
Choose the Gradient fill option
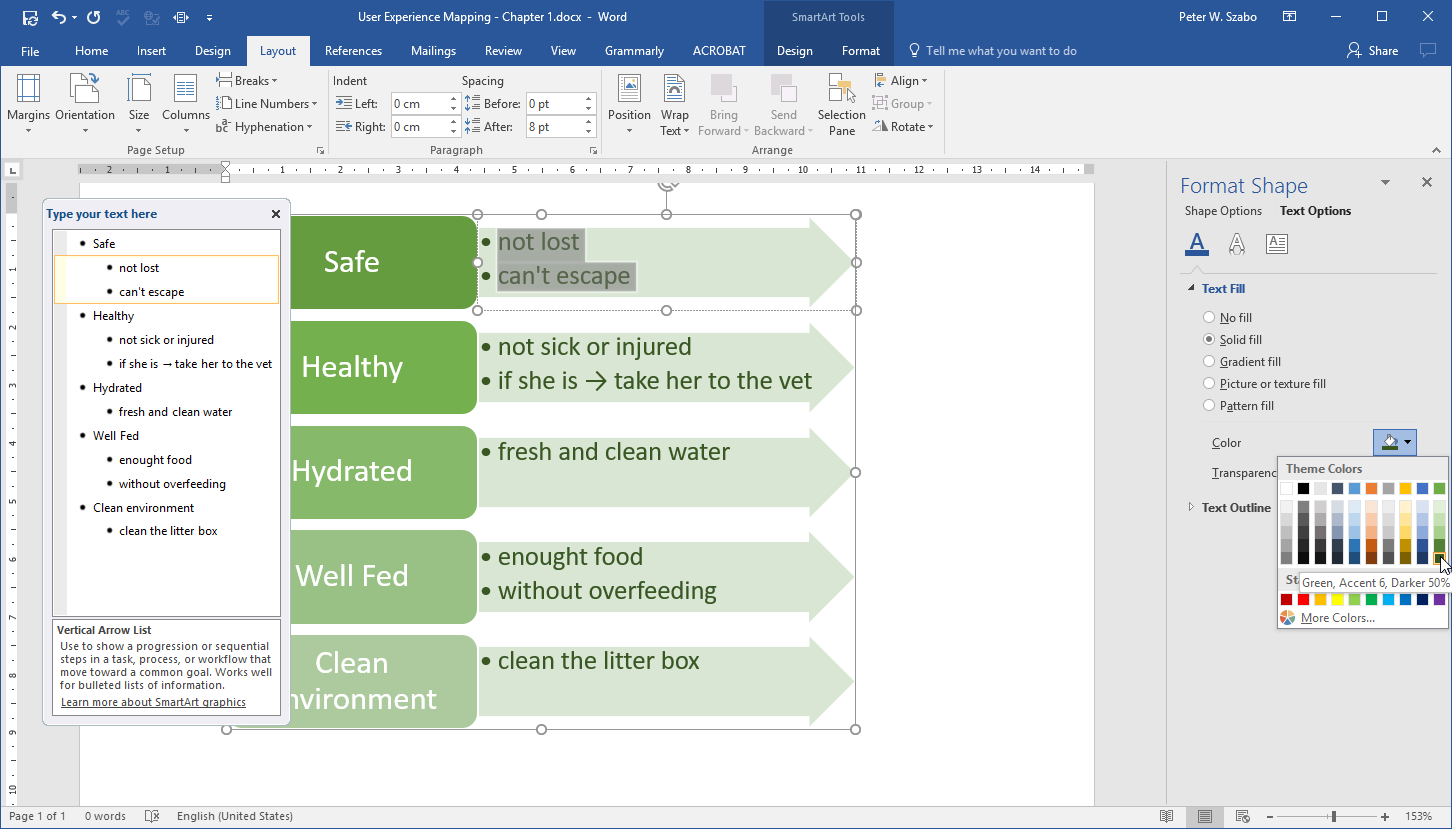point(1209,362)
